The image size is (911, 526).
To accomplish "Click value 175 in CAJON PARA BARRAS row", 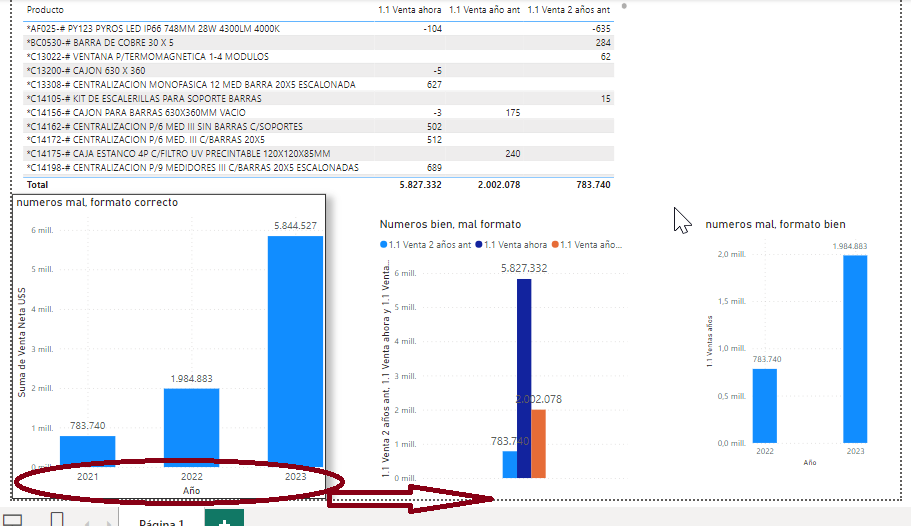I will (x=512, y=112).
